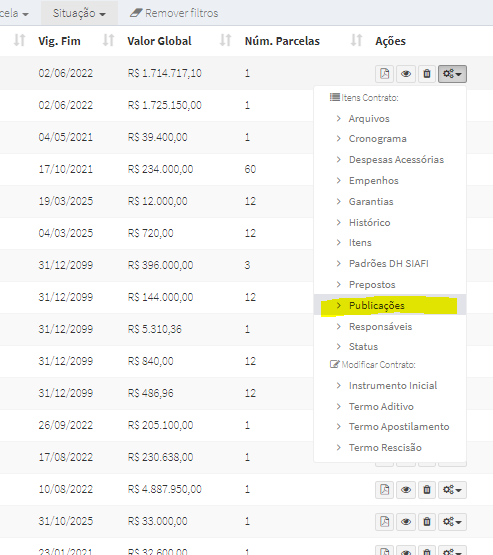Delete contract with value R$ 1.714.717,10

427,74
